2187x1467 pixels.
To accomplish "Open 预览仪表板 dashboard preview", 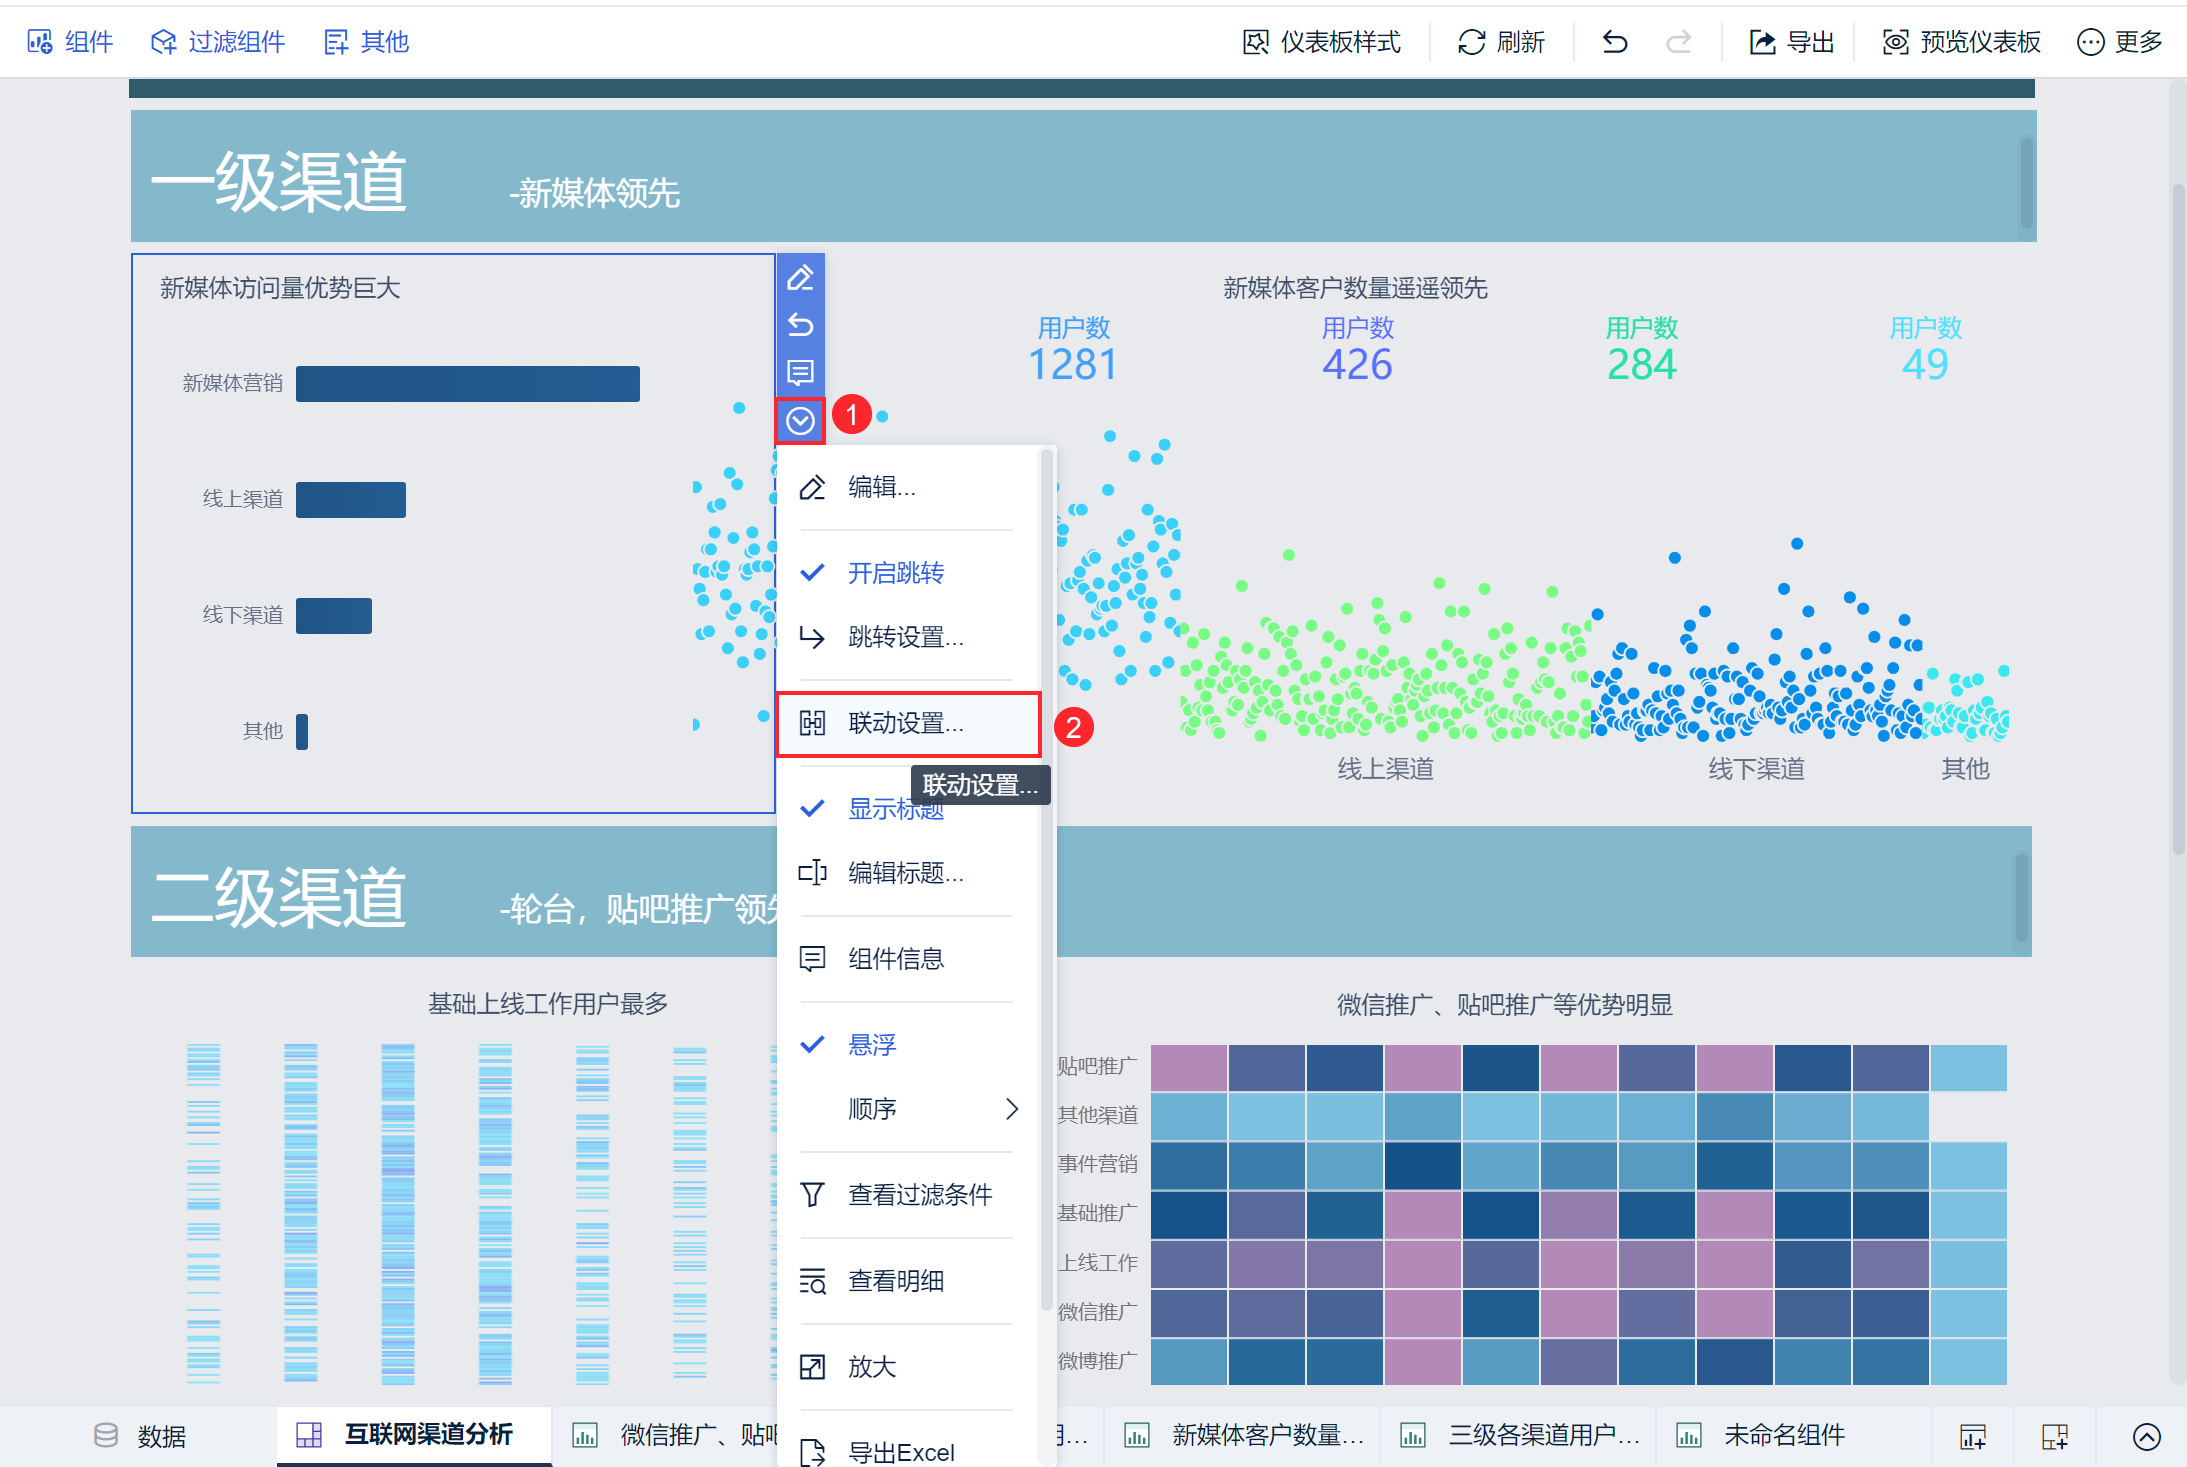I will pyautogui.click(x=1961, y=42).
